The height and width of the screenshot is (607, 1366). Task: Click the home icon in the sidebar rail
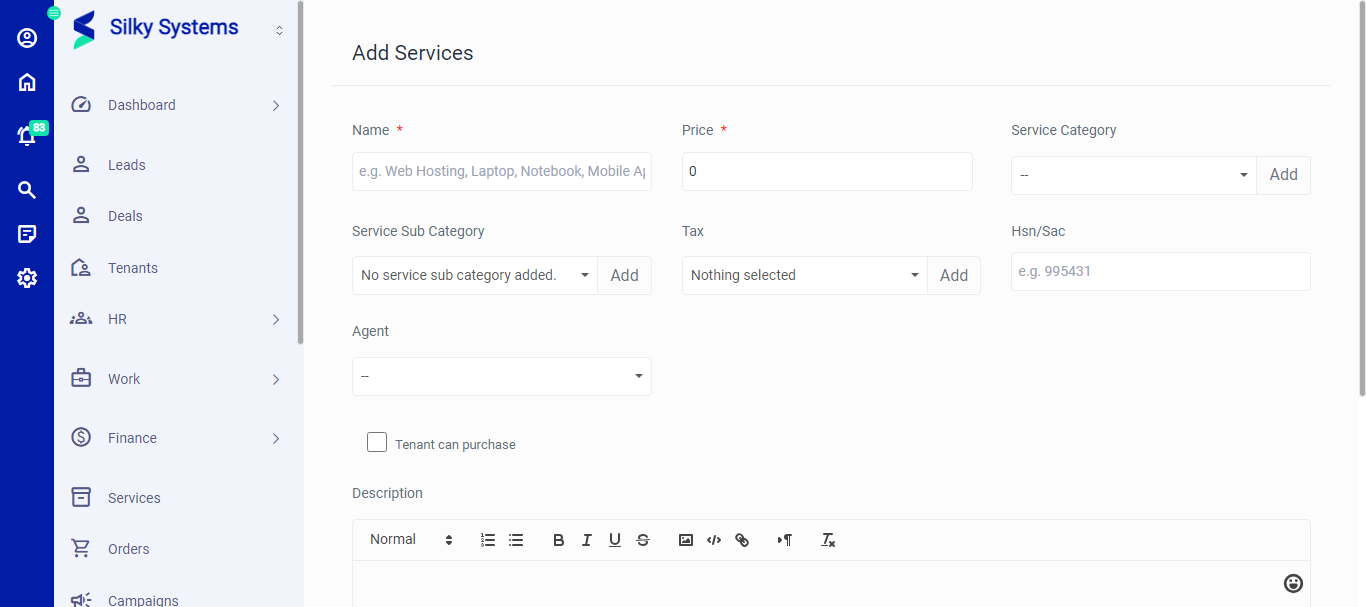[26, 81]
